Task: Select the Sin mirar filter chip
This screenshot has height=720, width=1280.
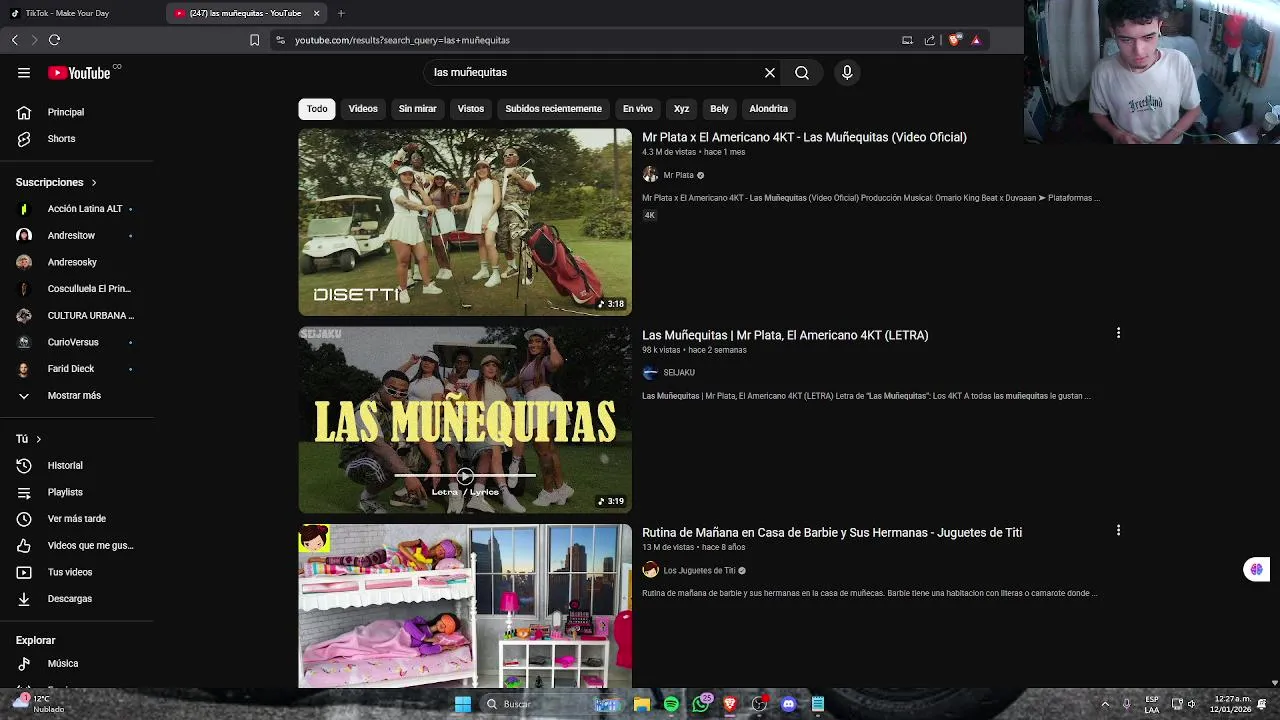Action: click(418, 109)
